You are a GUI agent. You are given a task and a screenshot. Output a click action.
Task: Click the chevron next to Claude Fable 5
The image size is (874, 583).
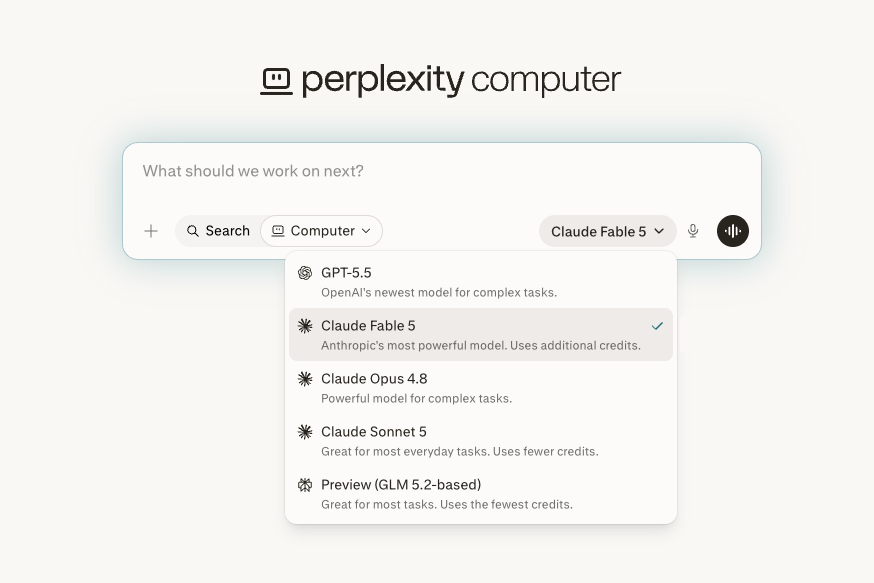click(x=659, y=231)
